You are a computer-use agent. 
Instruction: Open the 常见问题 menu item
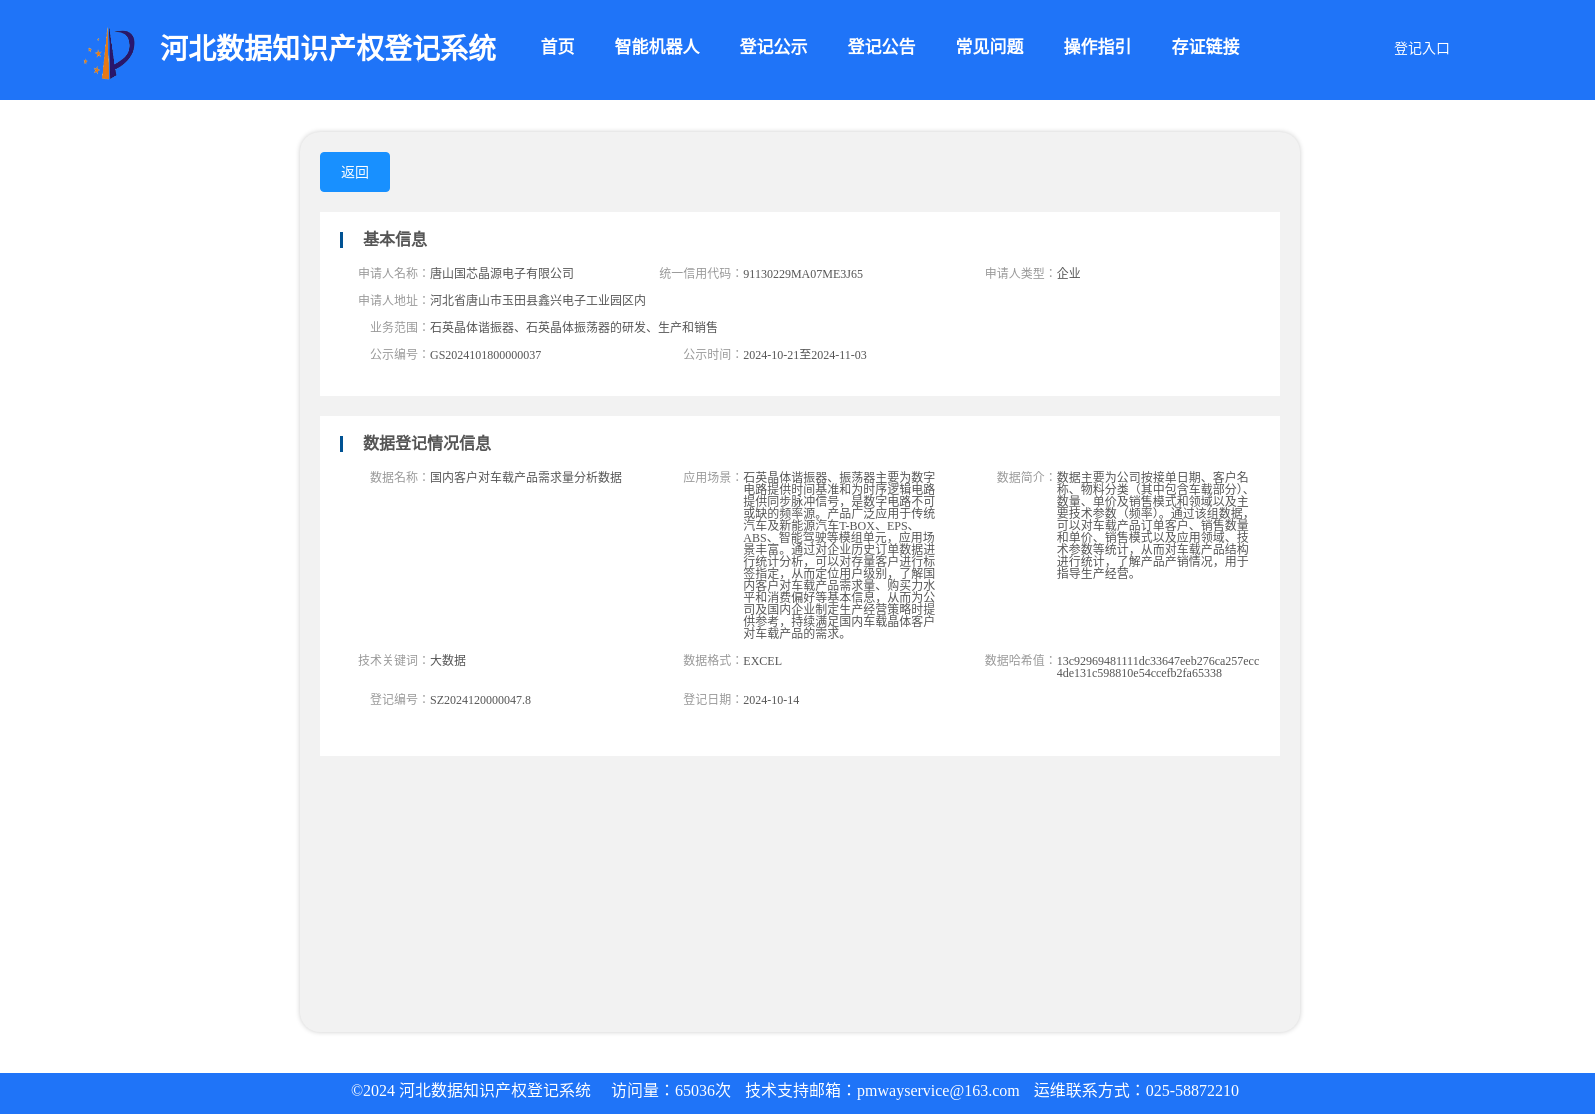click(x=989, y=47)
